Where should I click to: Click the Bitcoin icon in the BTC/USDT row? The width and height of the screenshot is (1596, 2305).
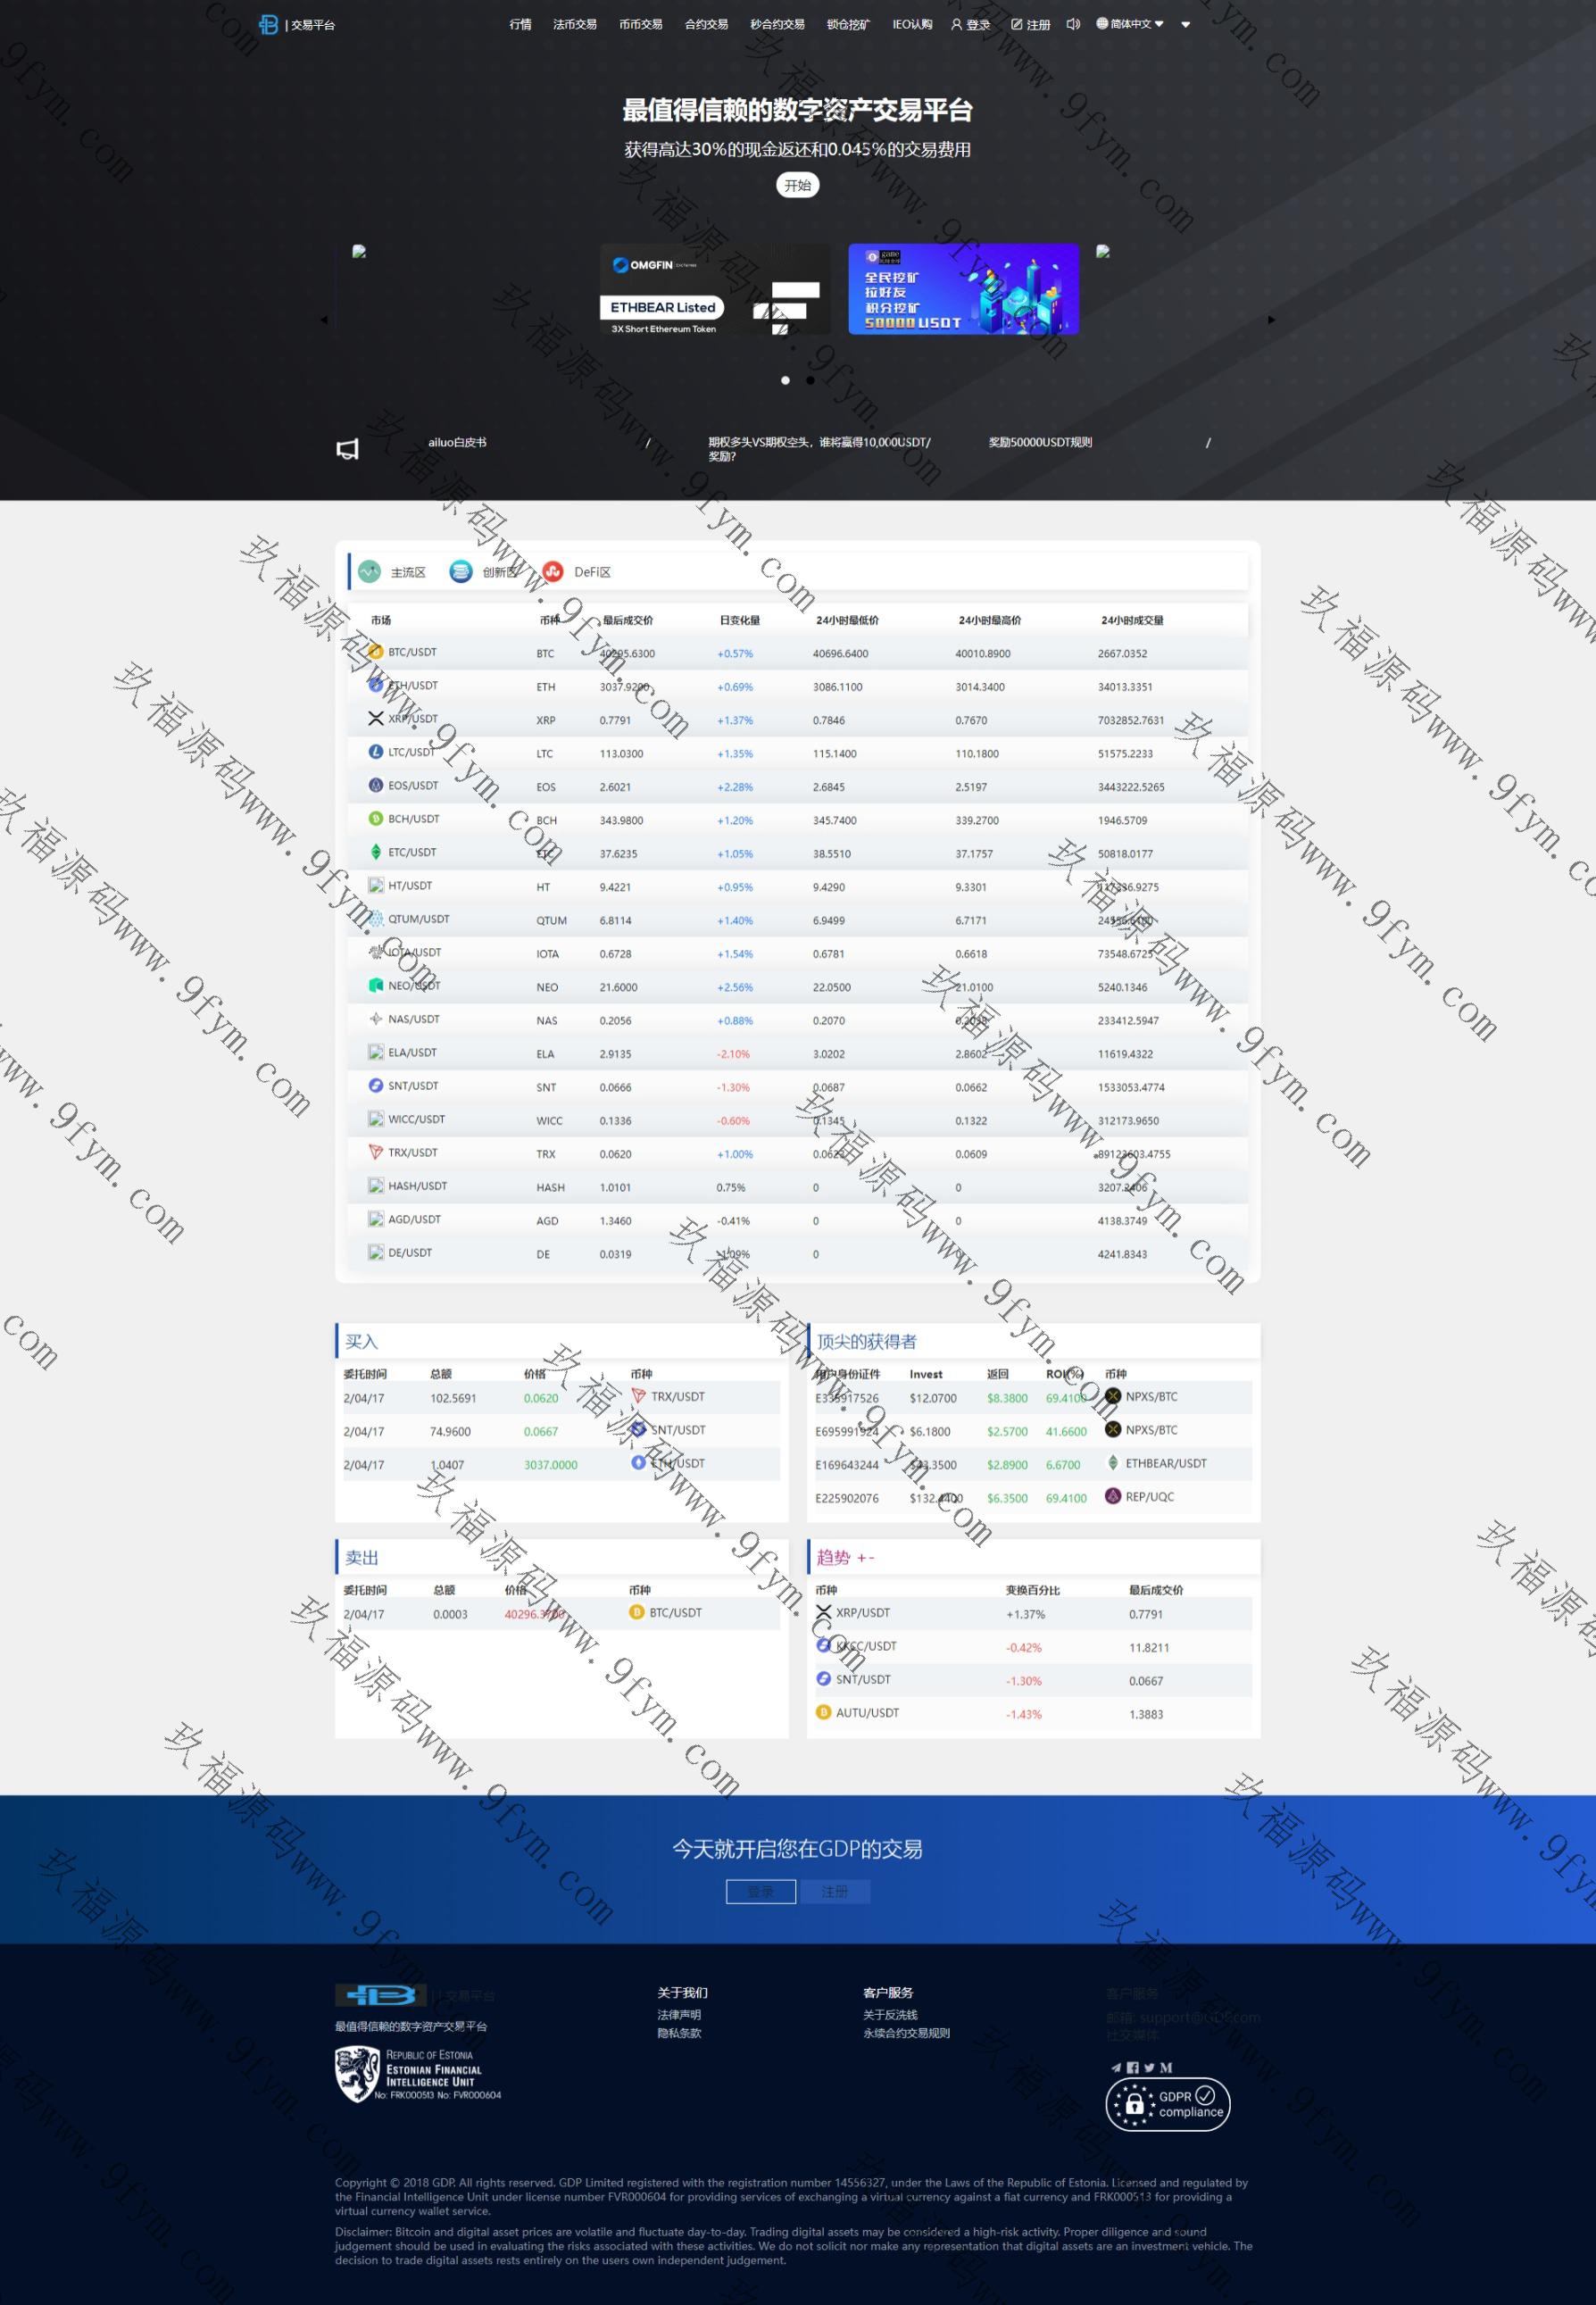[x=376, y=652]
